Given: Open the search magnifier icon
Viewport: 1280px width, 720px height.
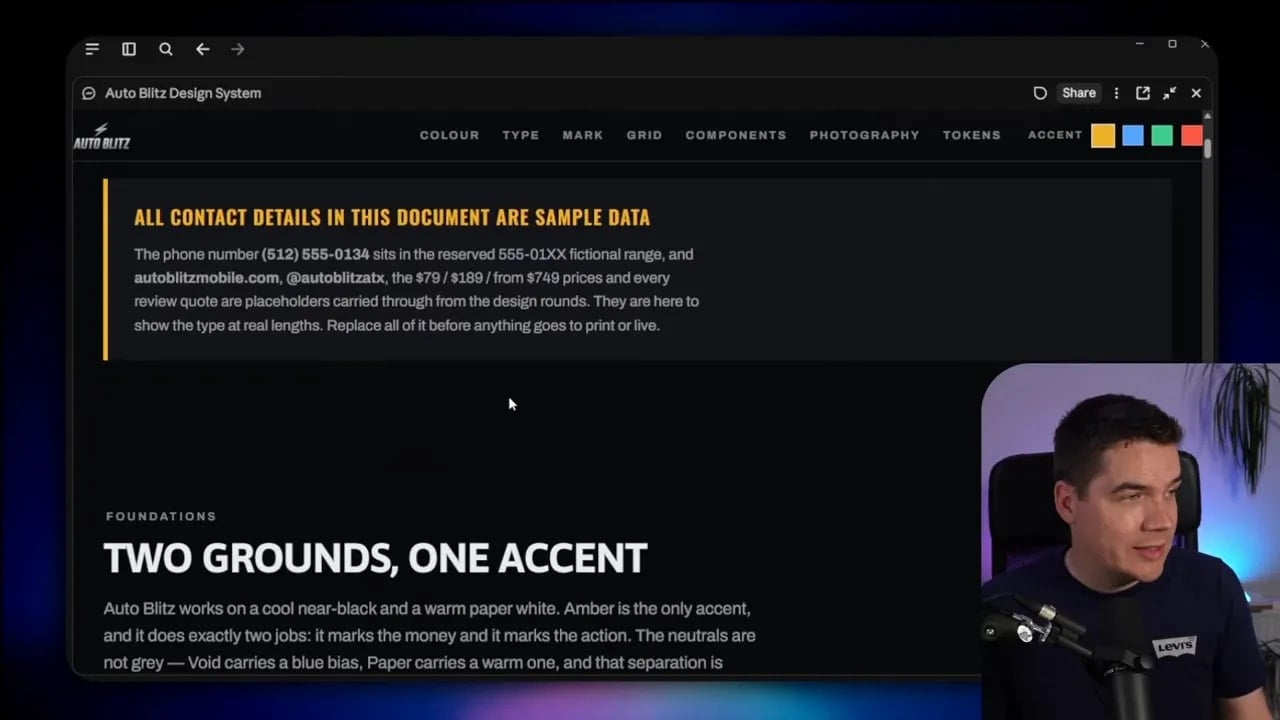Looking at the screenshot, I should [x=166, y=49].
